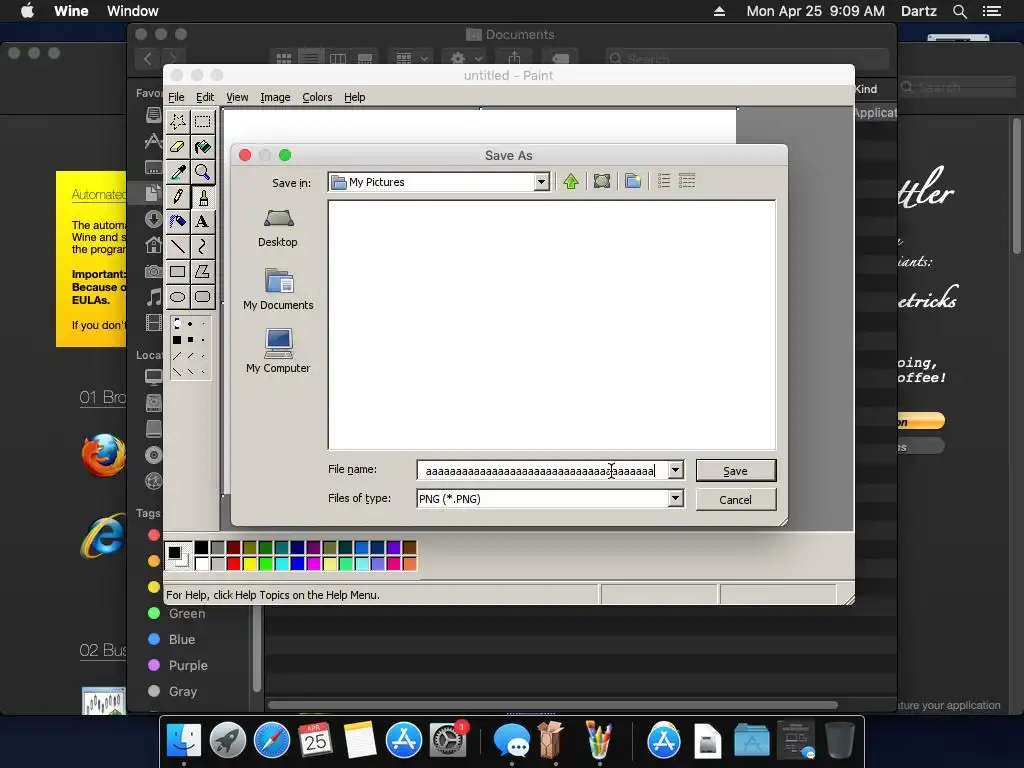The height and width of the screenshot is (768, 1024).
Task: Pick the bright red color swatch
Action: [x=233, y=563]
